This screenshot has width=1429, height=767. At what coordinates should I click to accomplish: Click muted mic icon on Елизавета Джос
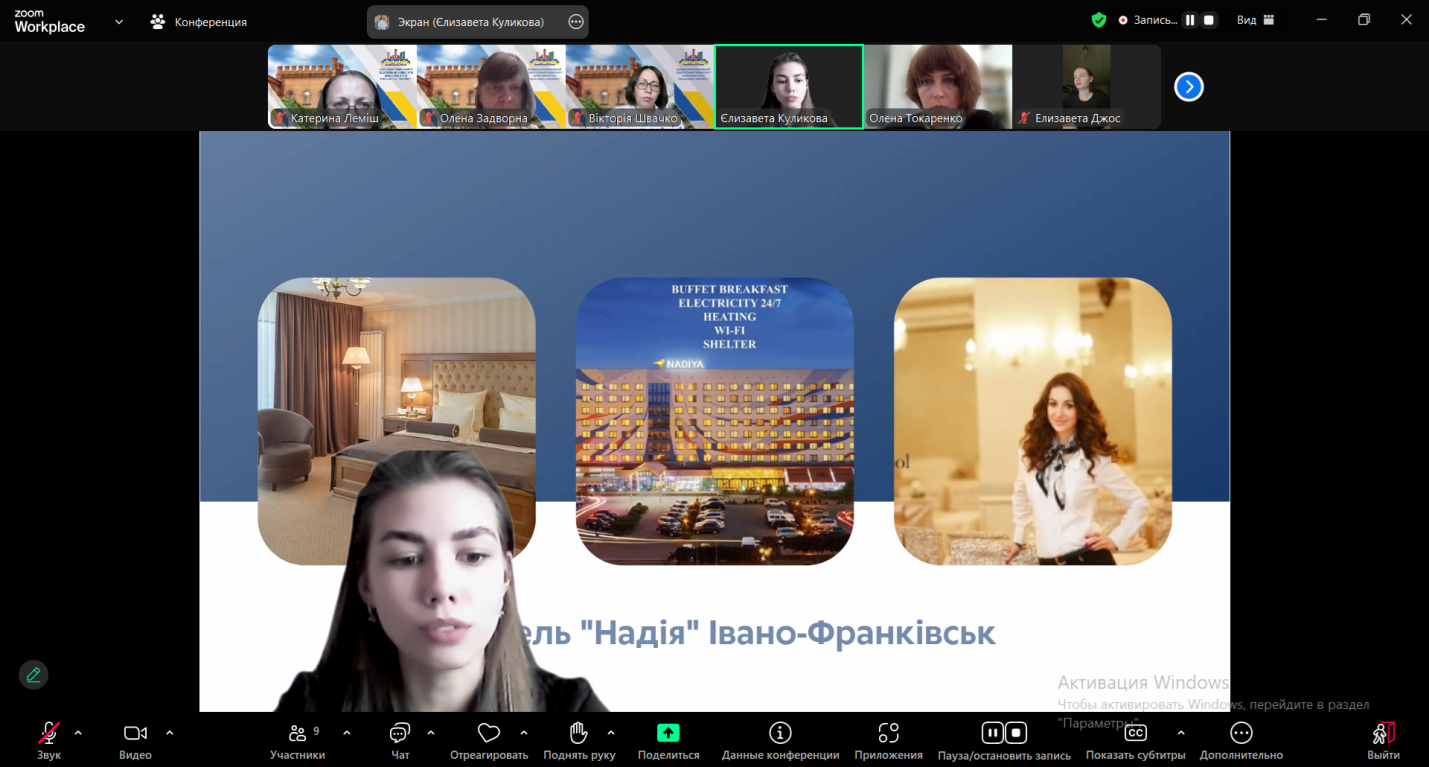coord(1025,118)
